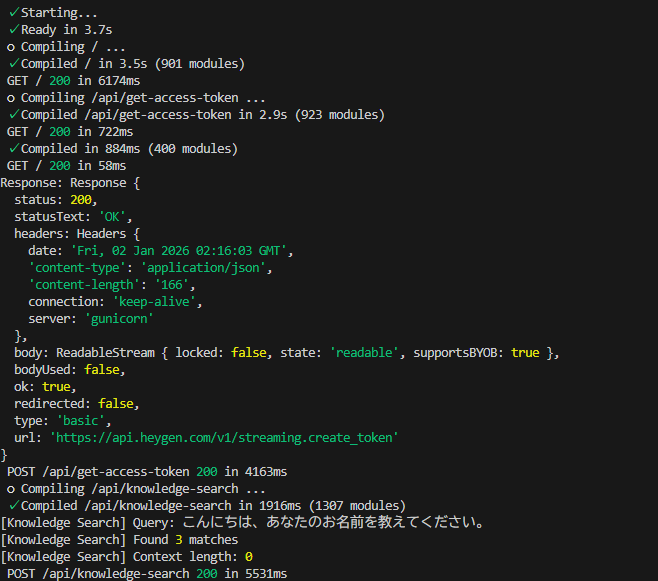This screenshot has width=658, height=581.
Task: Click the 'GET / 200 in 722ms' line
Action: pos(70,132)
